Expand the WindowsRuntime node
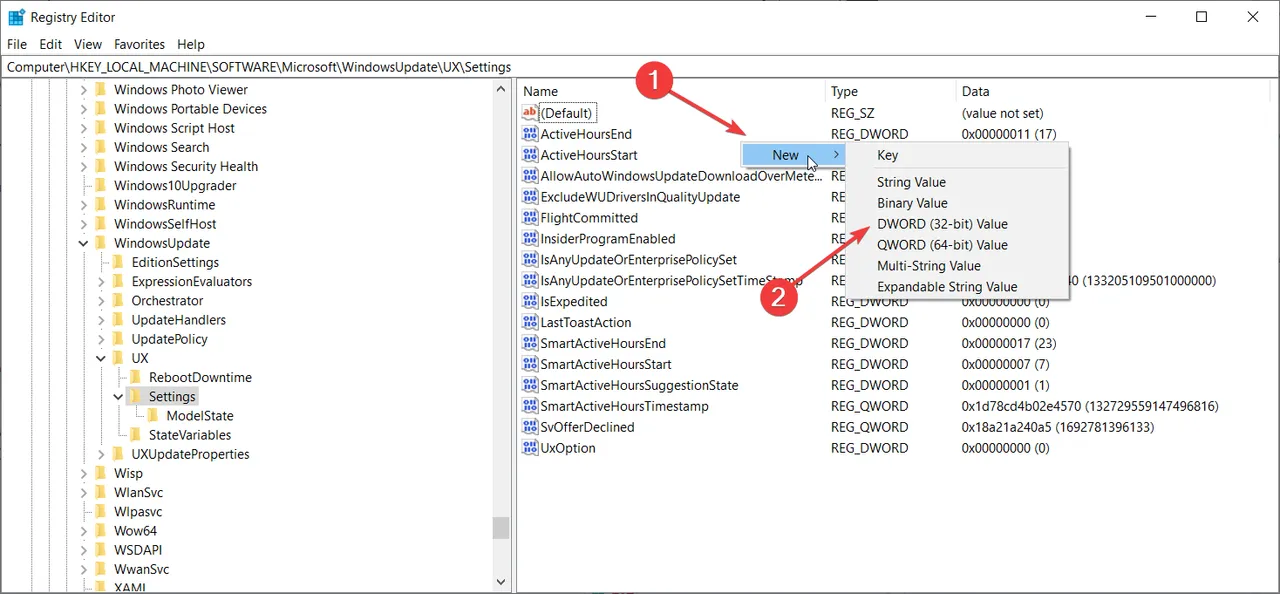This screenshot has width=1280, height=594. coord(84,205)
